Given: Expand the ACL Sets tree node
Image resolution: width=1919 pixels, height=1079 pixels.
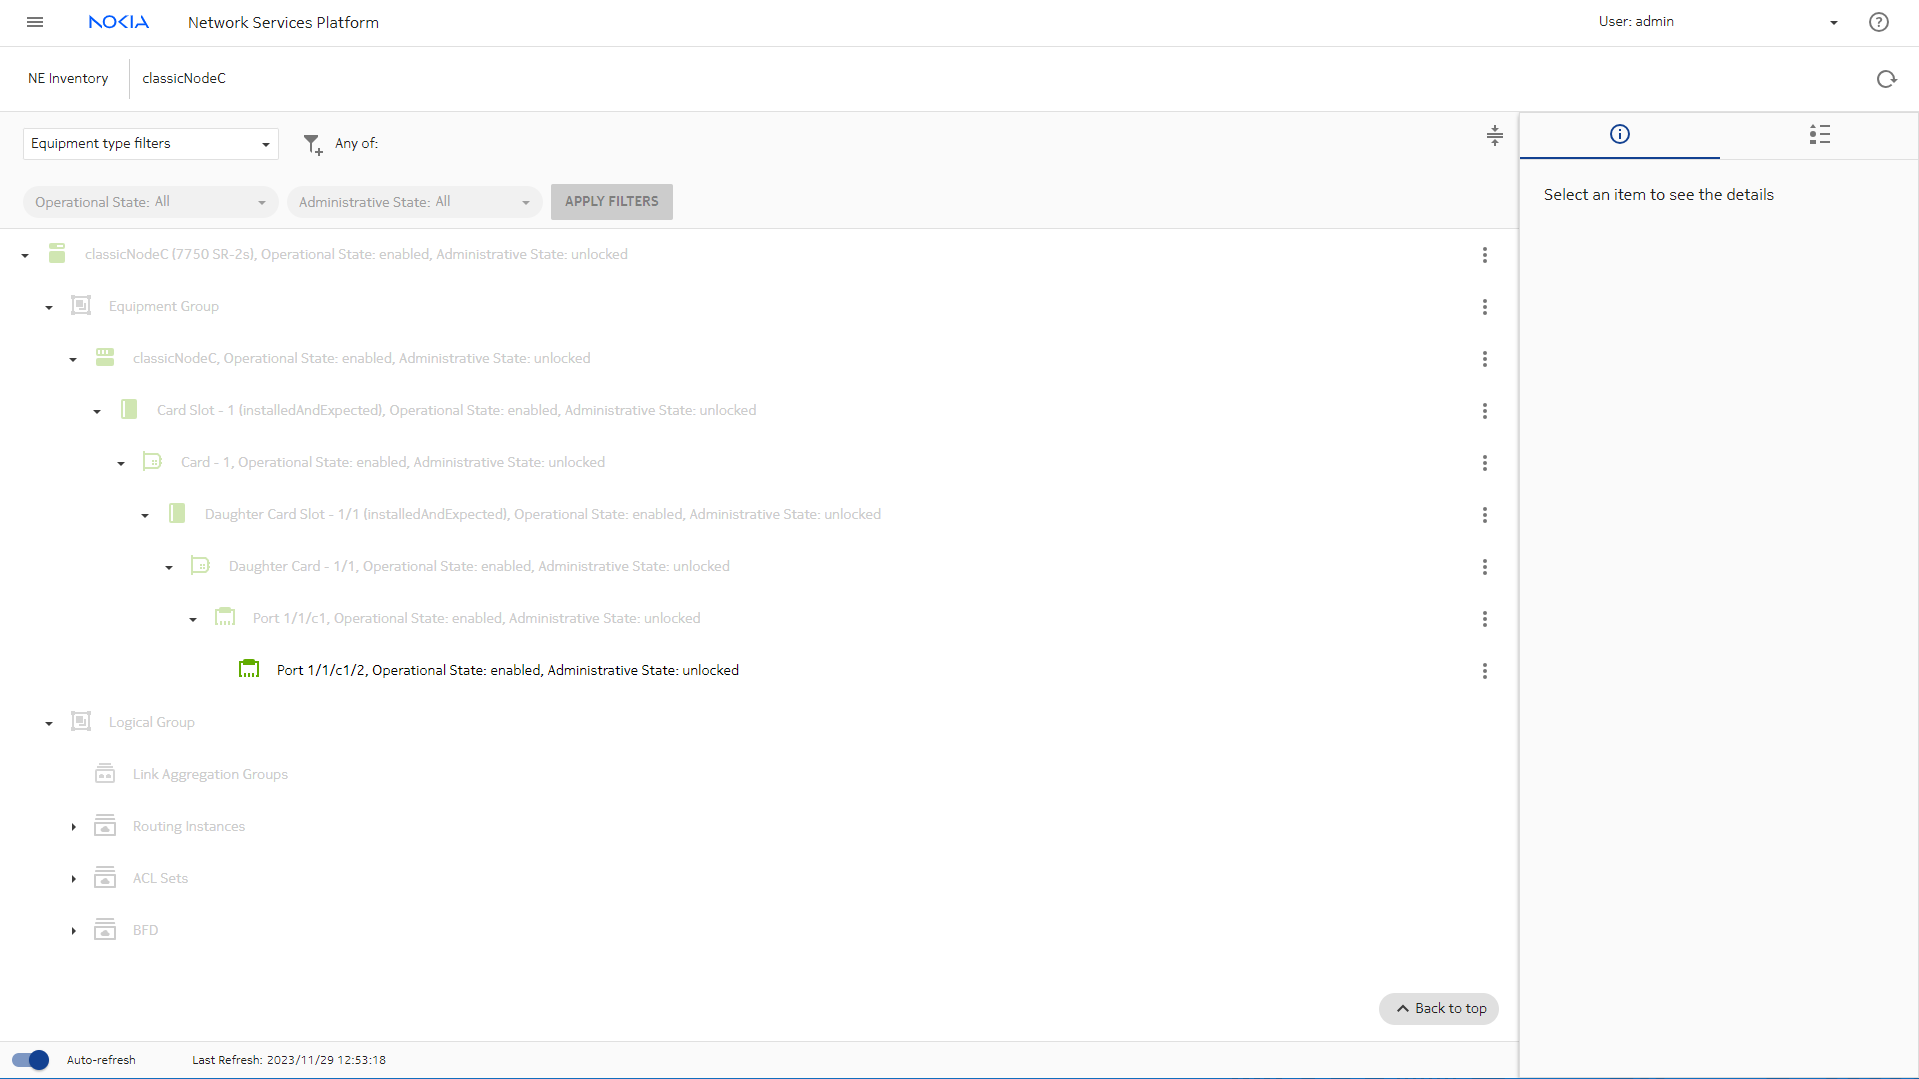Looking at the screenshot, I should 73,879.
